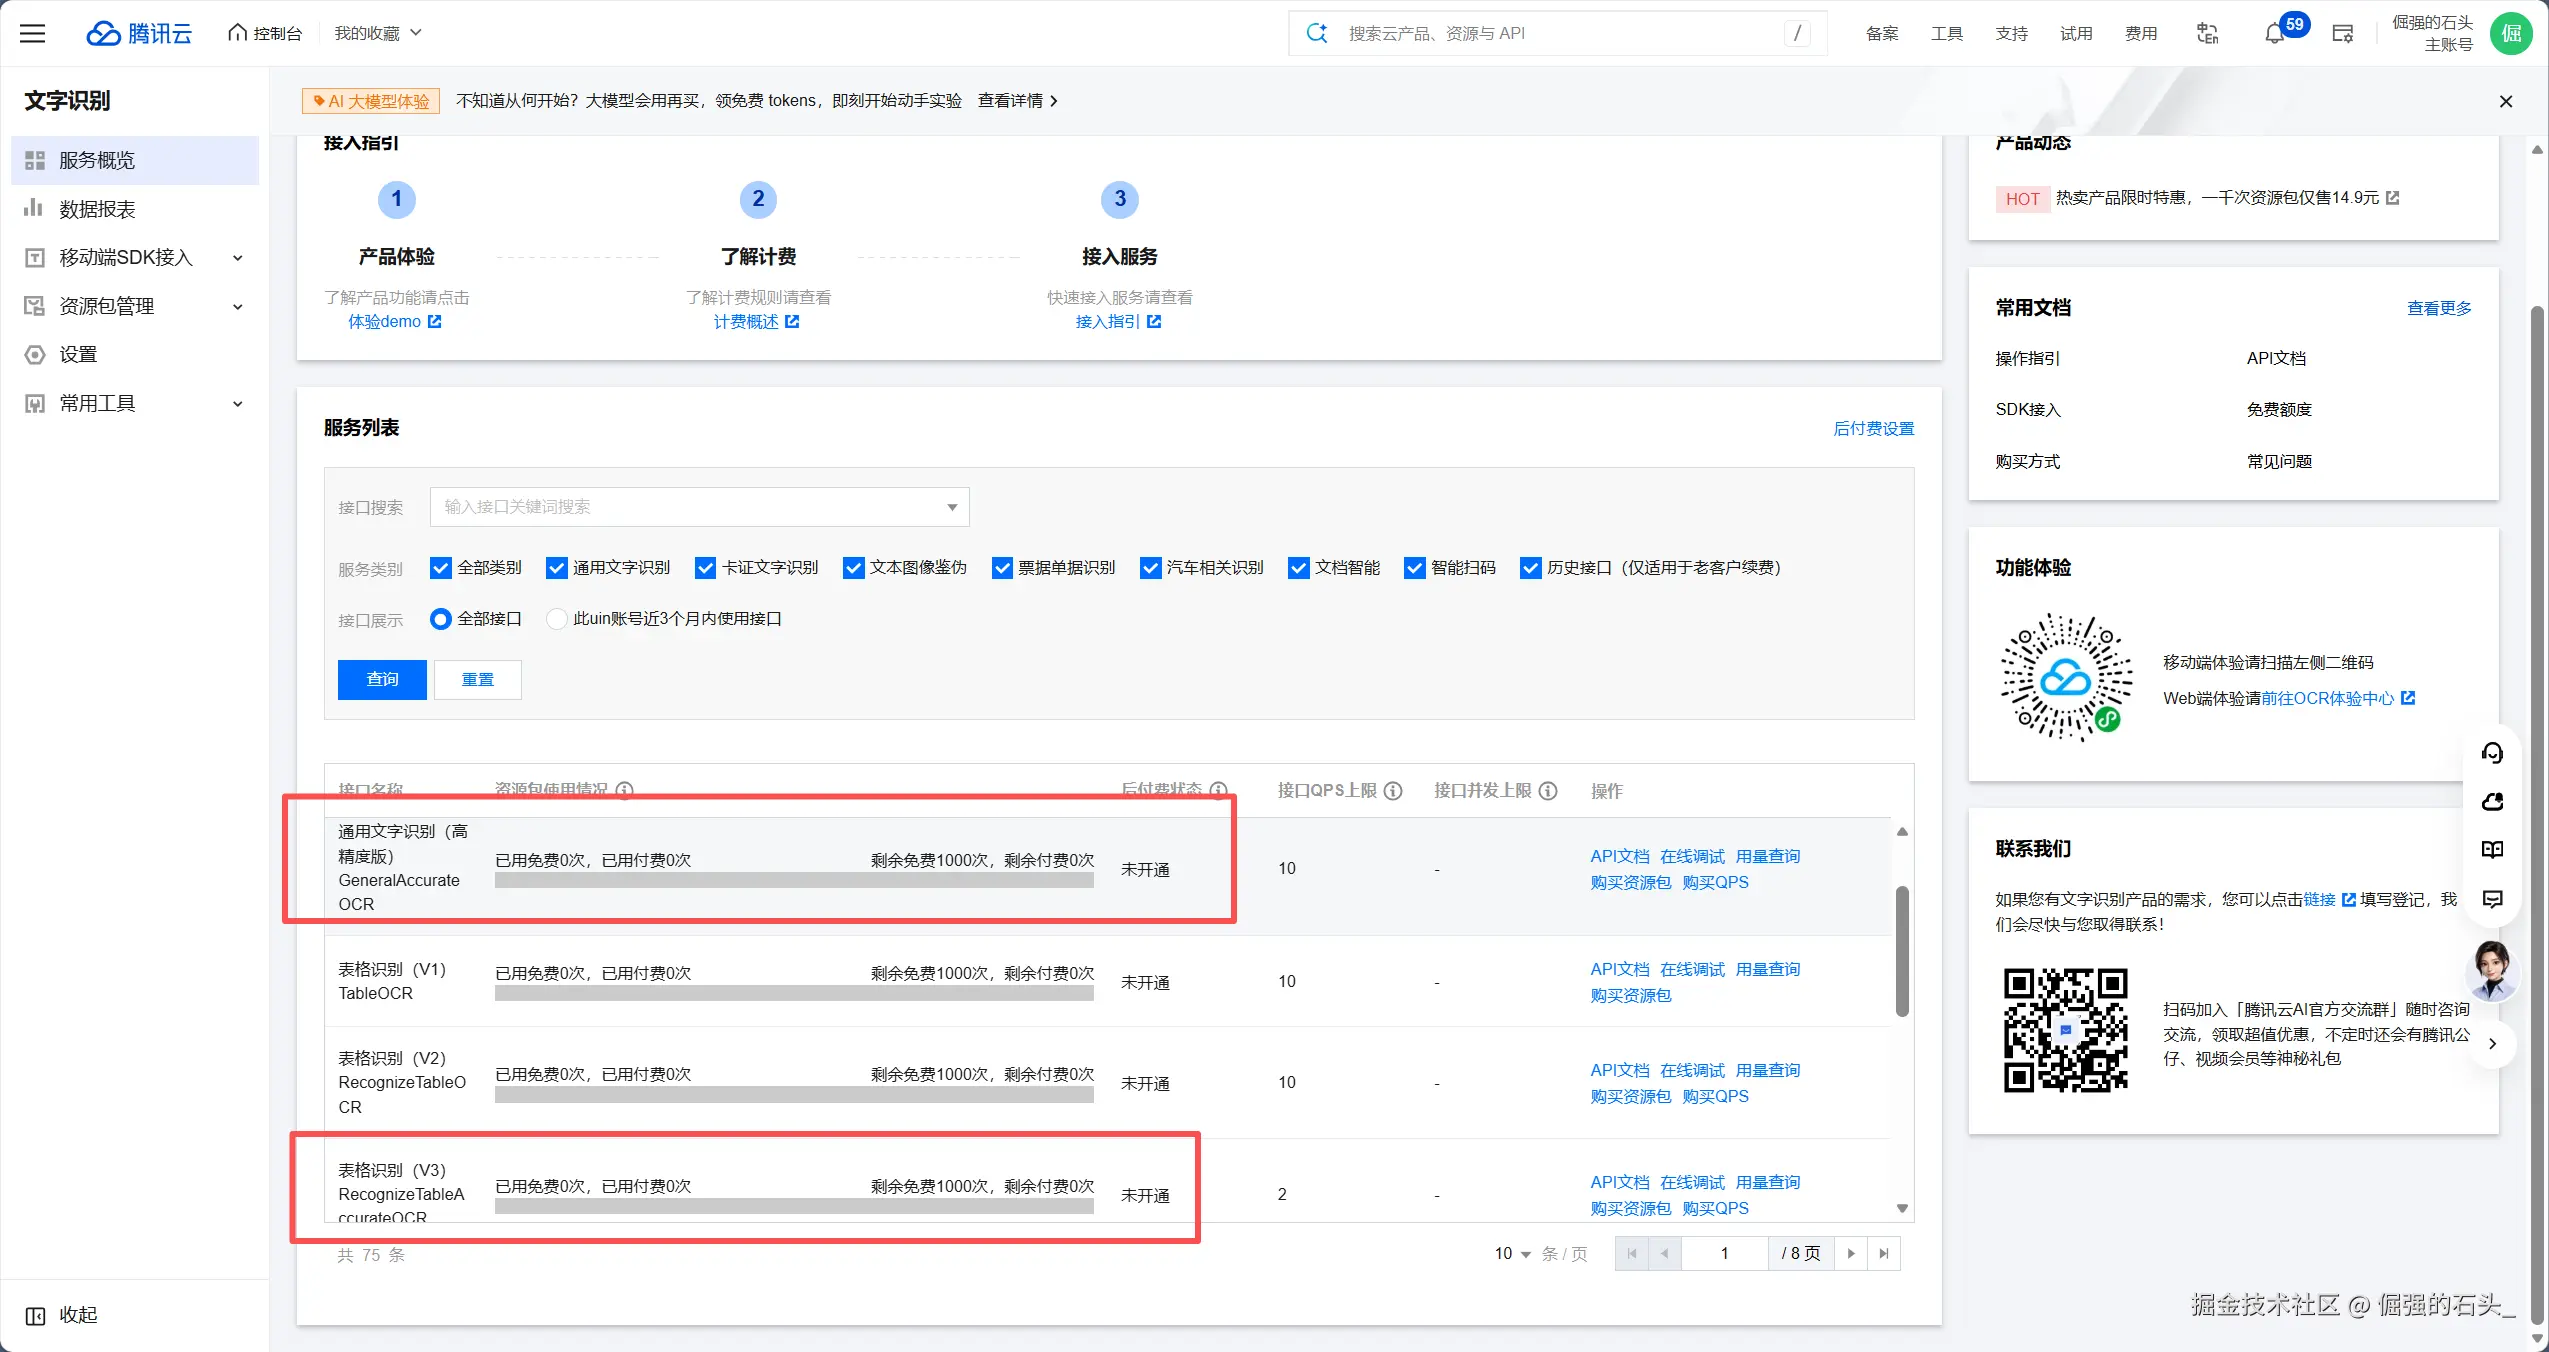The height and width of the screenshot is (1352, 2549).
Task: Click the Tencent Cloud logo
Action: 138,33
